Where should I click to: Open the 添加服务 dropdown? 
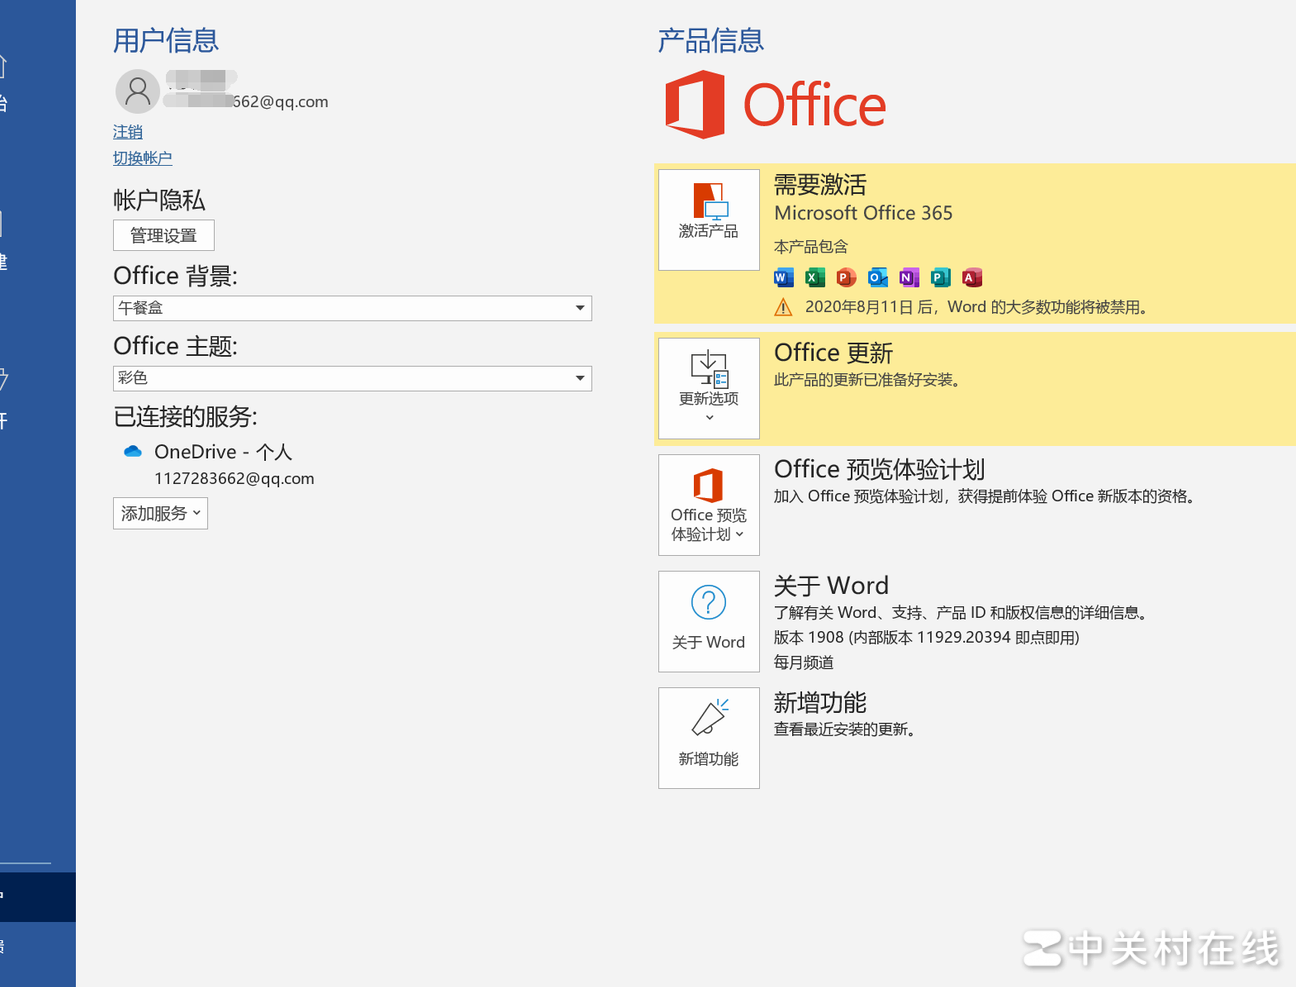(x=160, y=513)
